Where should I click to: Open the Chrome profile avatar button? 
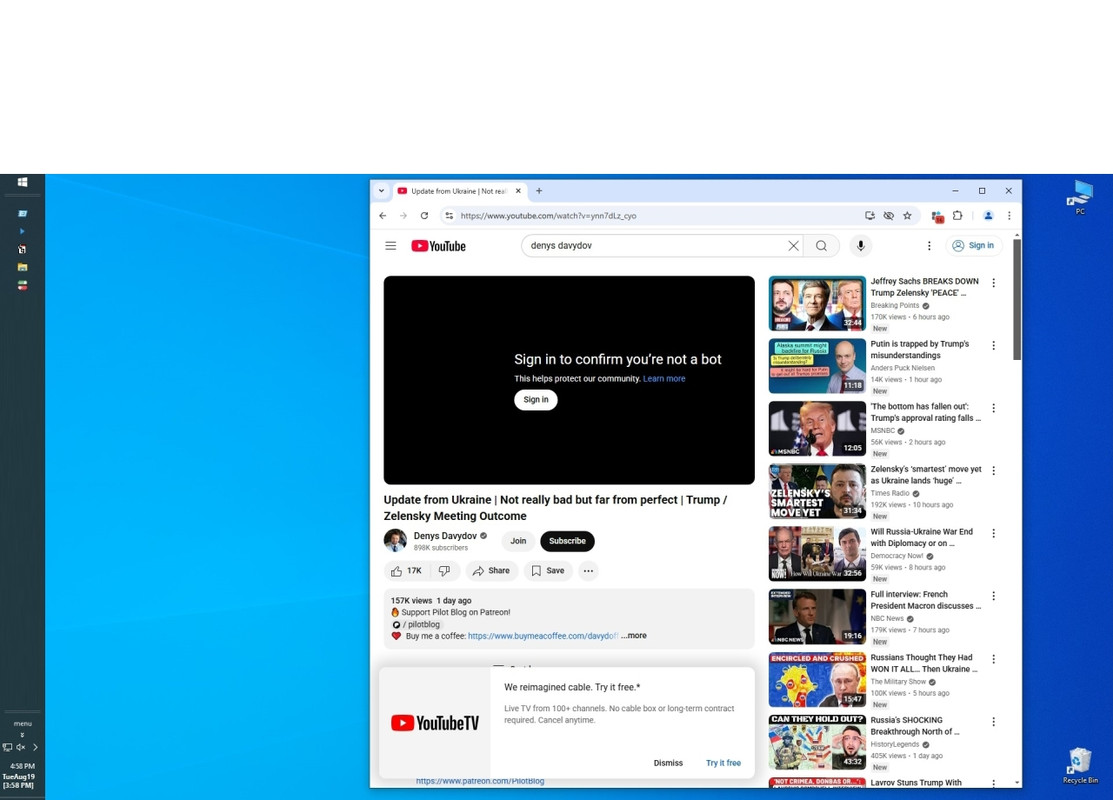click(987, 216)
